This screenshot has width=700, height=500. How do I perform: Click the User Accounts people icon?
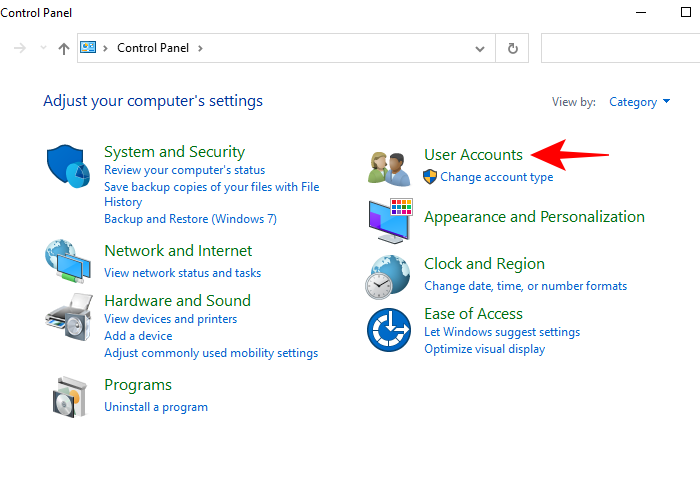click(389, 167)
